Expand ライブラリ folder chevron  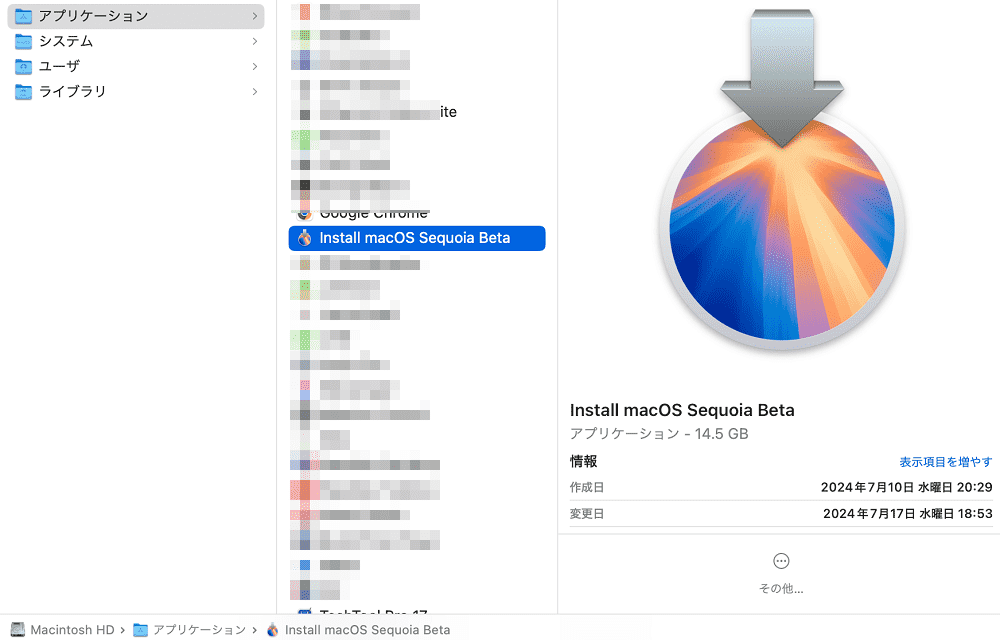pos(254,92)
